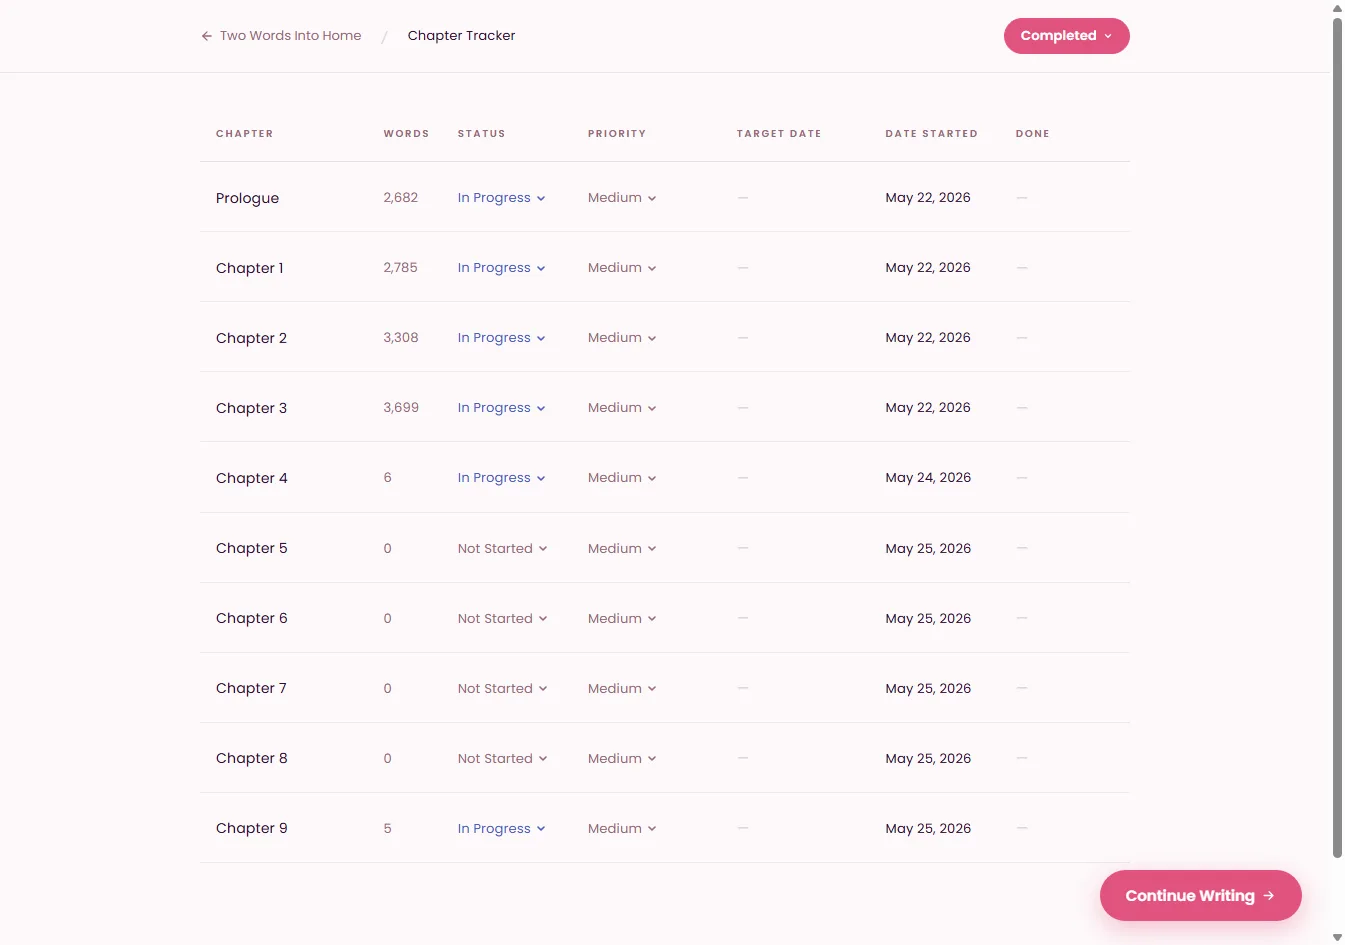Click the PRIORITY column header

[617, 134]
